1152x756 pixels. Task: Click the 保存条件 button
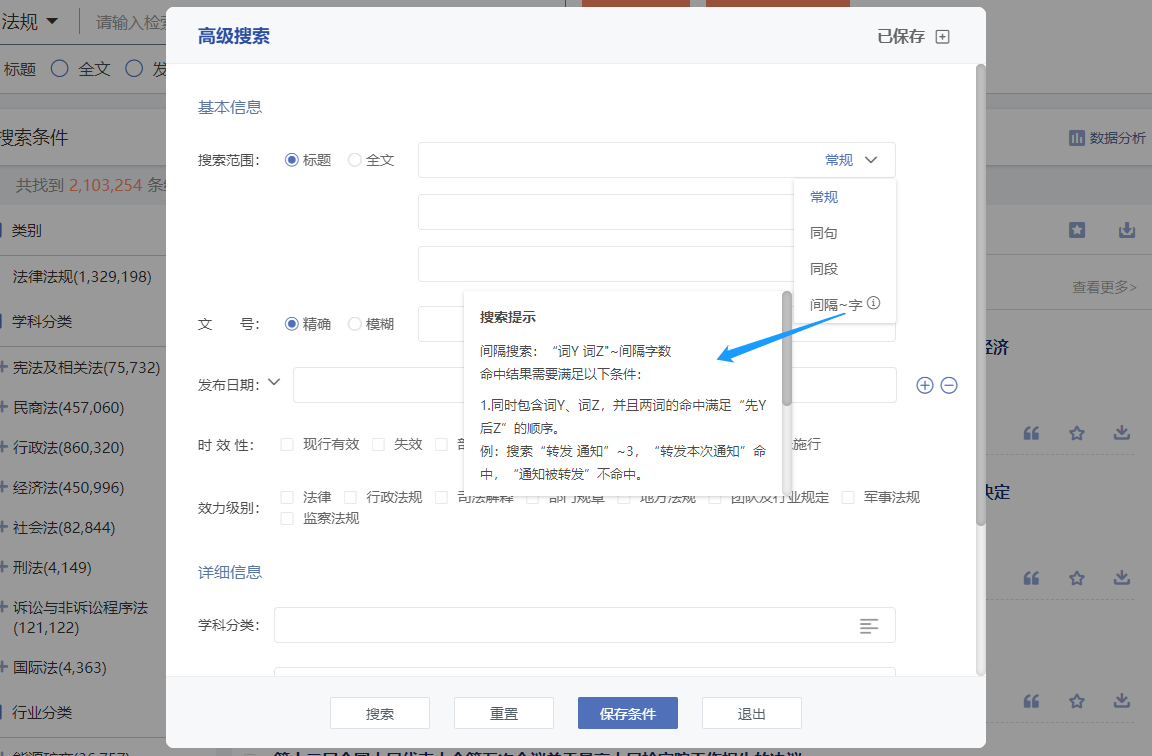pos(628,713)
